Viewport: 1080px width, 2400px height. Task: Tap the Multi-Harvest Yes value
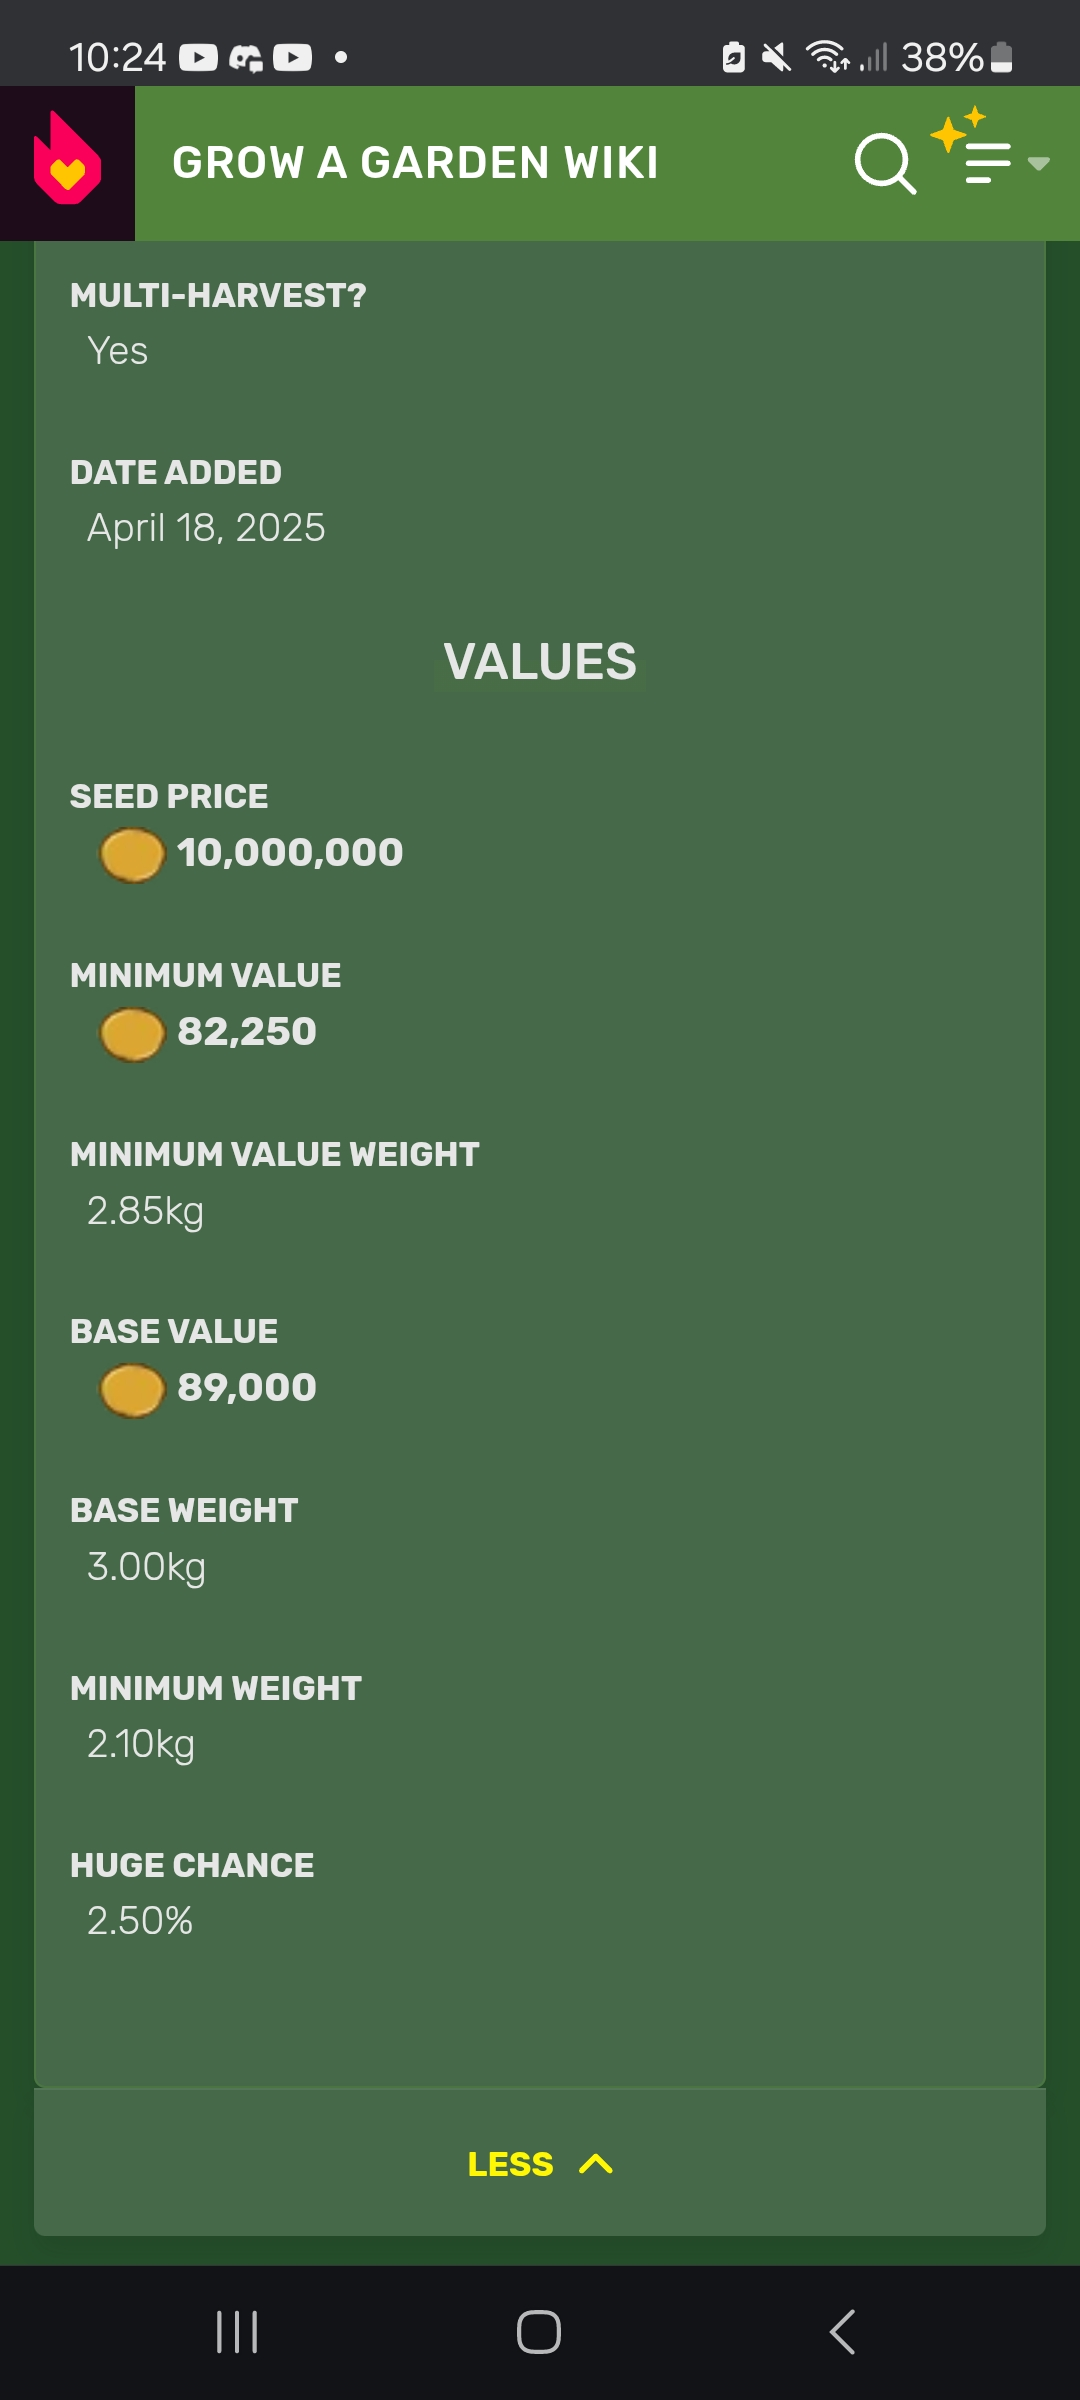pyautogui.click(x=118, y=351)
